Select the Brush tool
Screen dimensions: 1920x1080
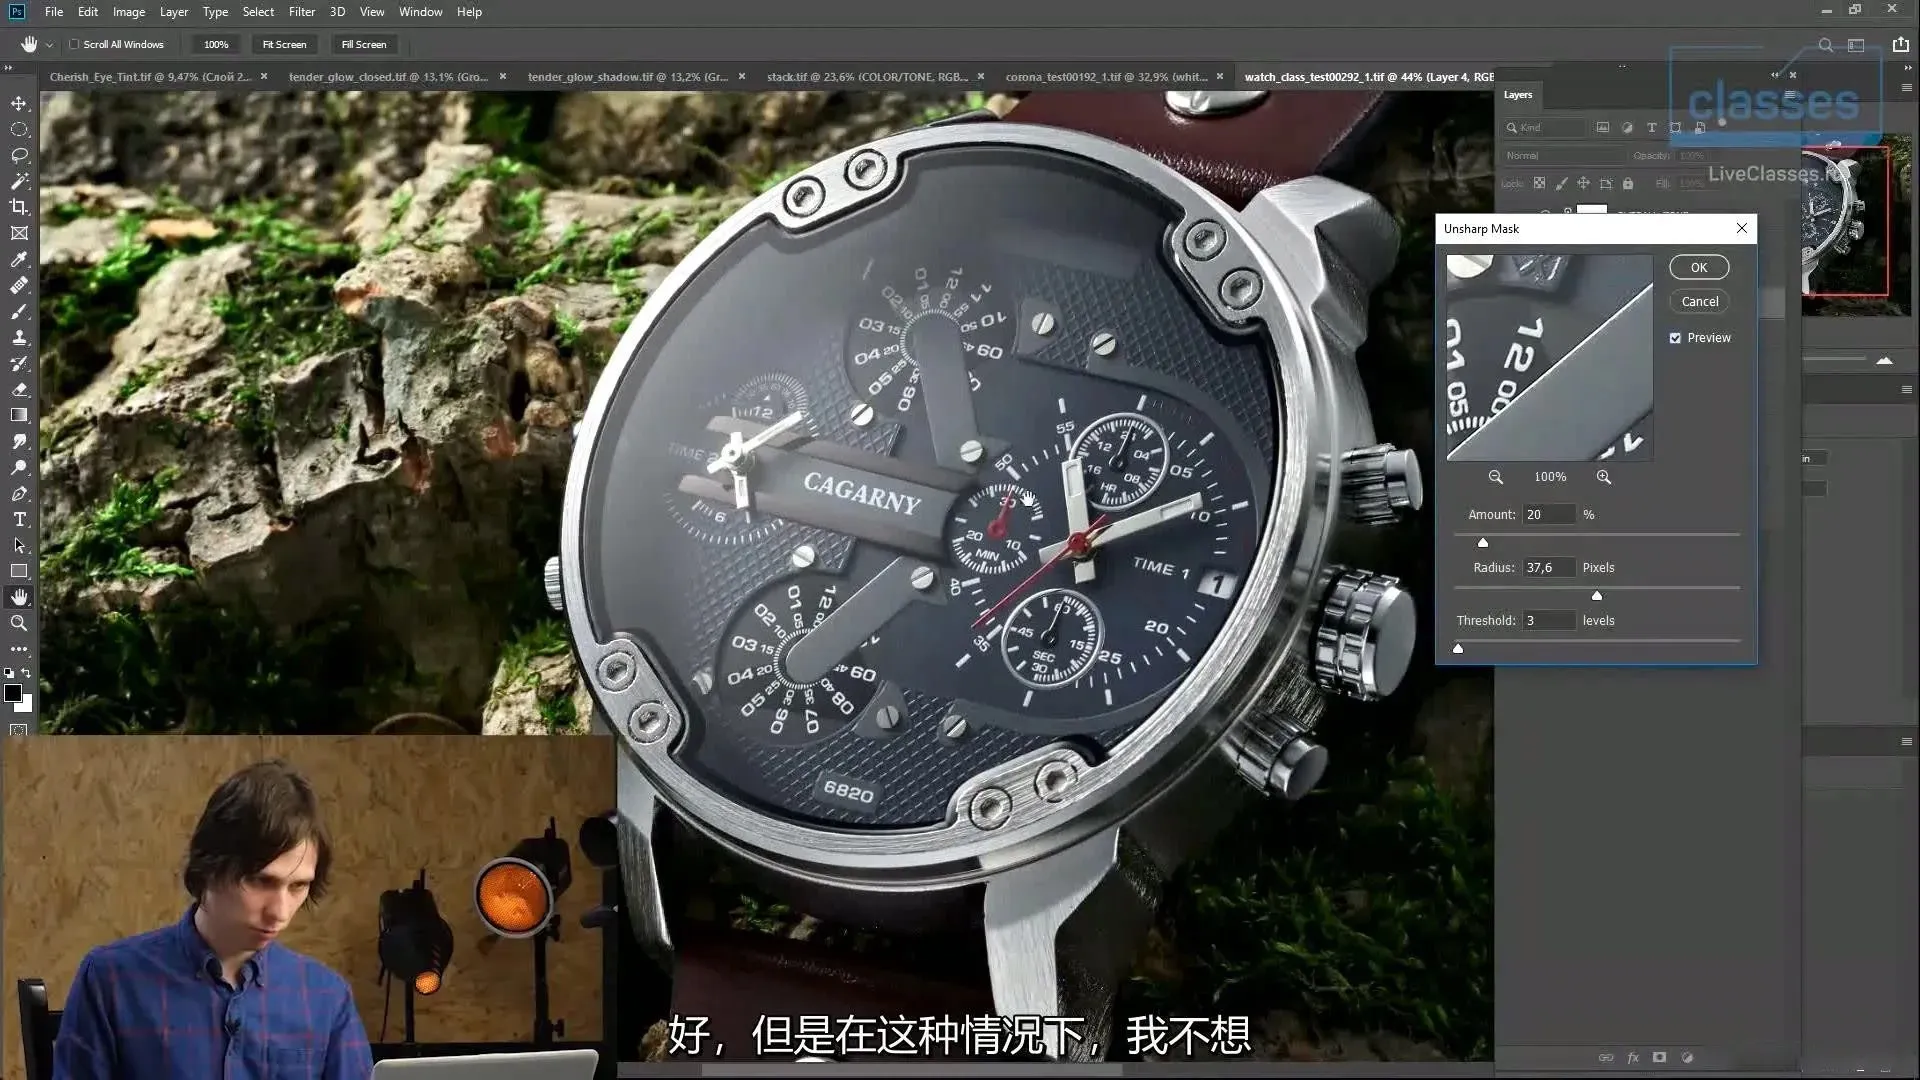pos(19,311)
